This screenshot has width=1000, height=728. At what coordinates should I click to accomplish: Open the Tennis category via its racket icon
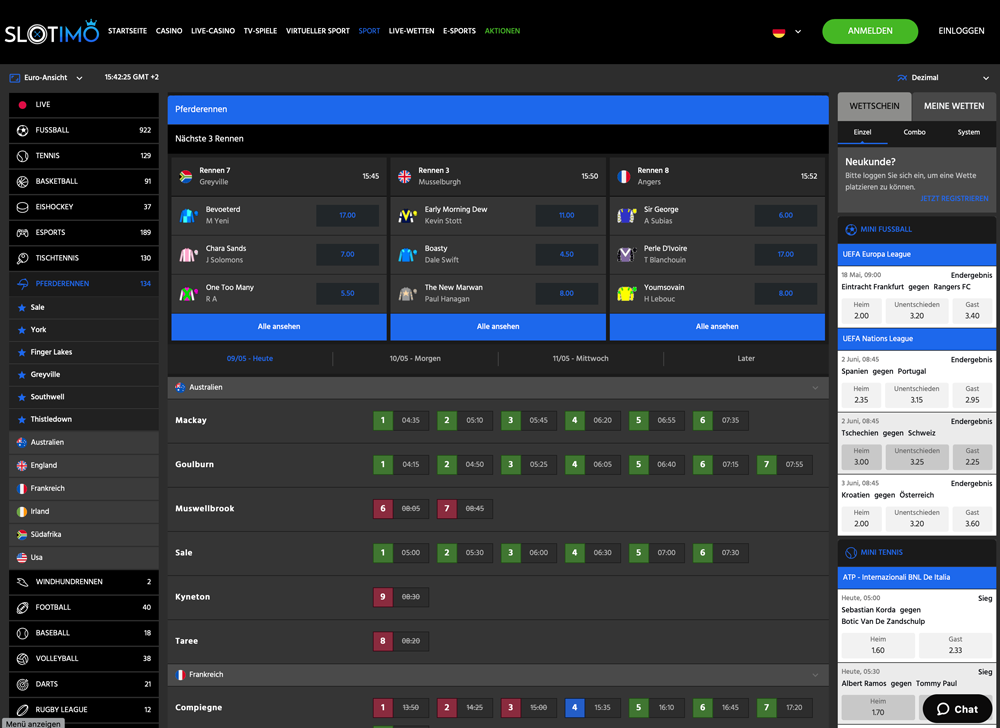22,155
